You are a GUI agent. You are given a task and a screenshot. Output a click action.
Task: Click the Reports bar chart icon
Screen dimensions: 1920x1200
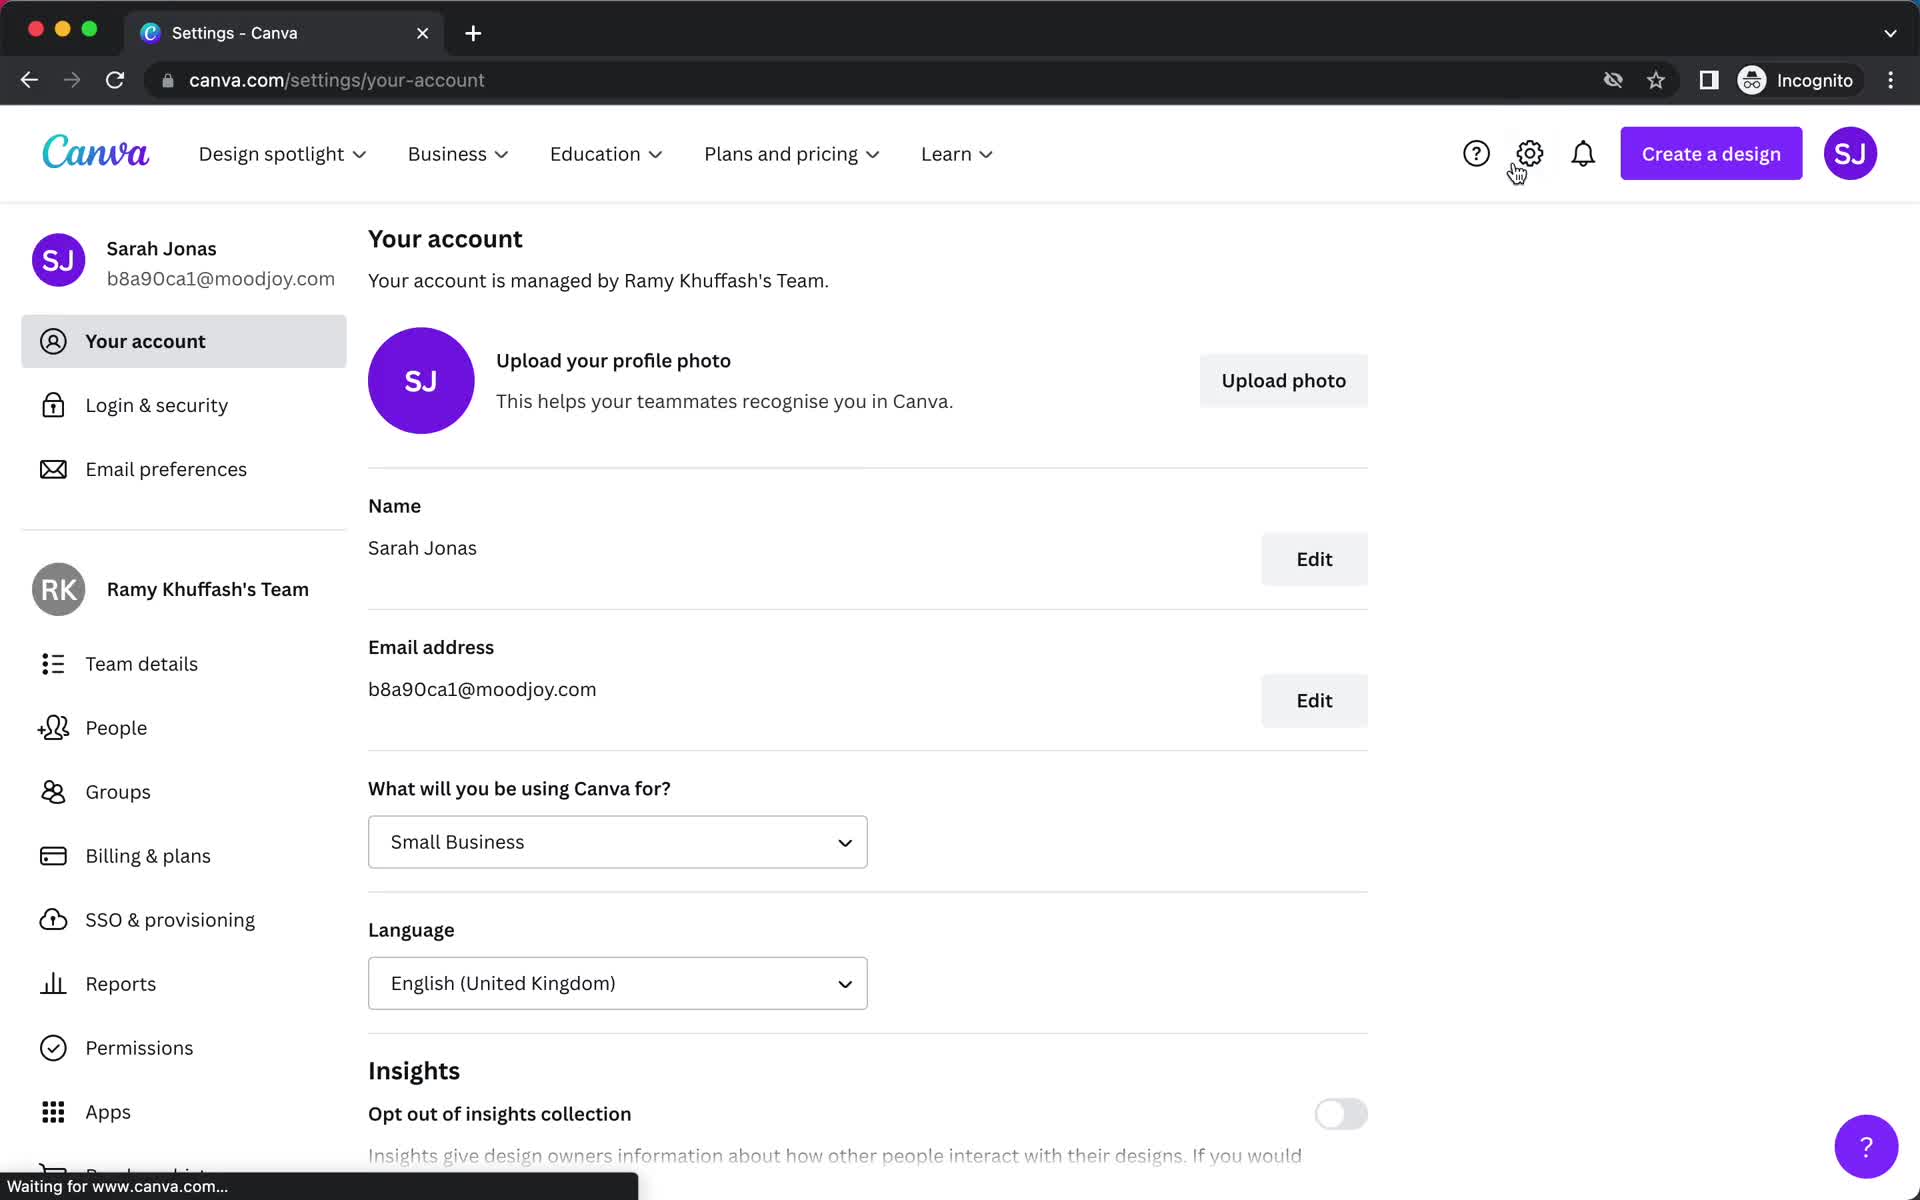(x=53, y=984)
